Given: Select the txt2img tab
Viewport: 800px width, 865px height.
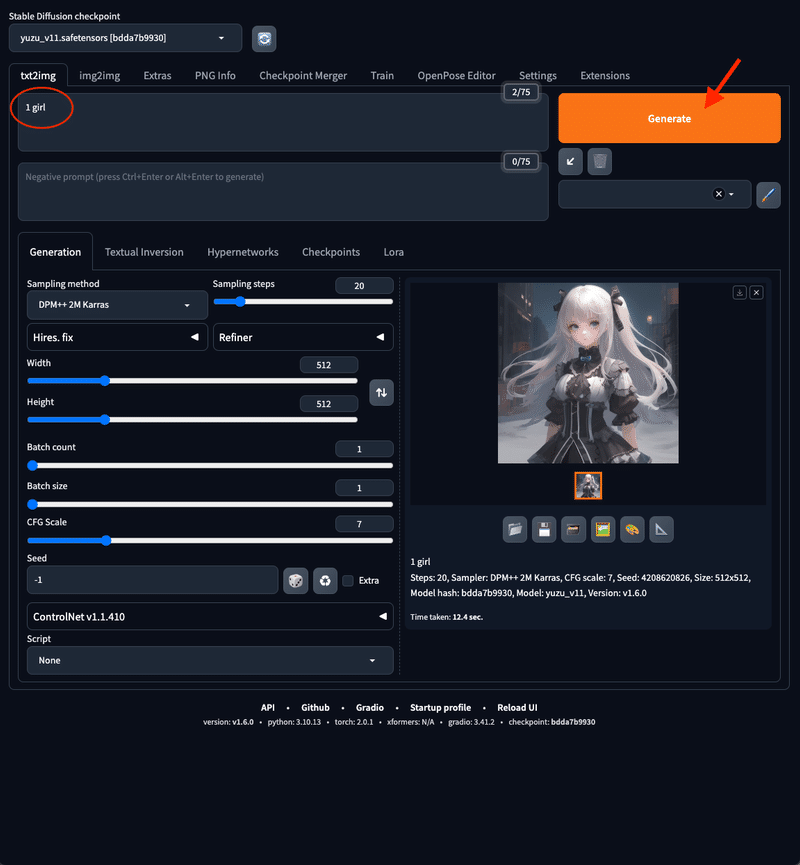Looking at the screenshot, I should (38, 76).
